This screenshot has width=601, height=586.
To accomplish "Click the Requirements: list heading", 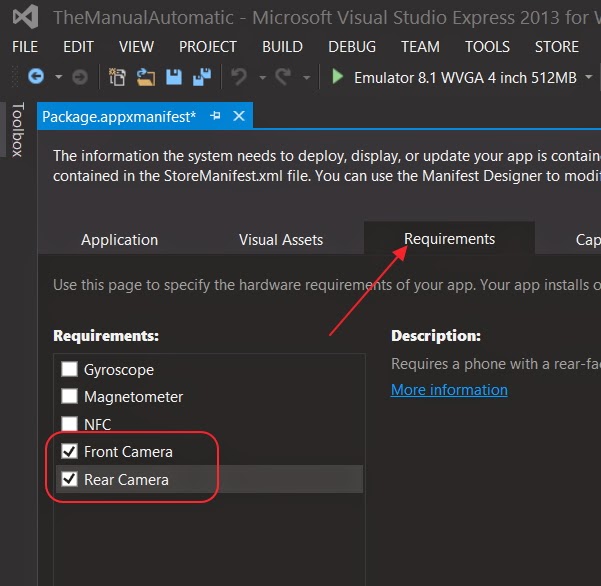I will [x=106, y=335].
